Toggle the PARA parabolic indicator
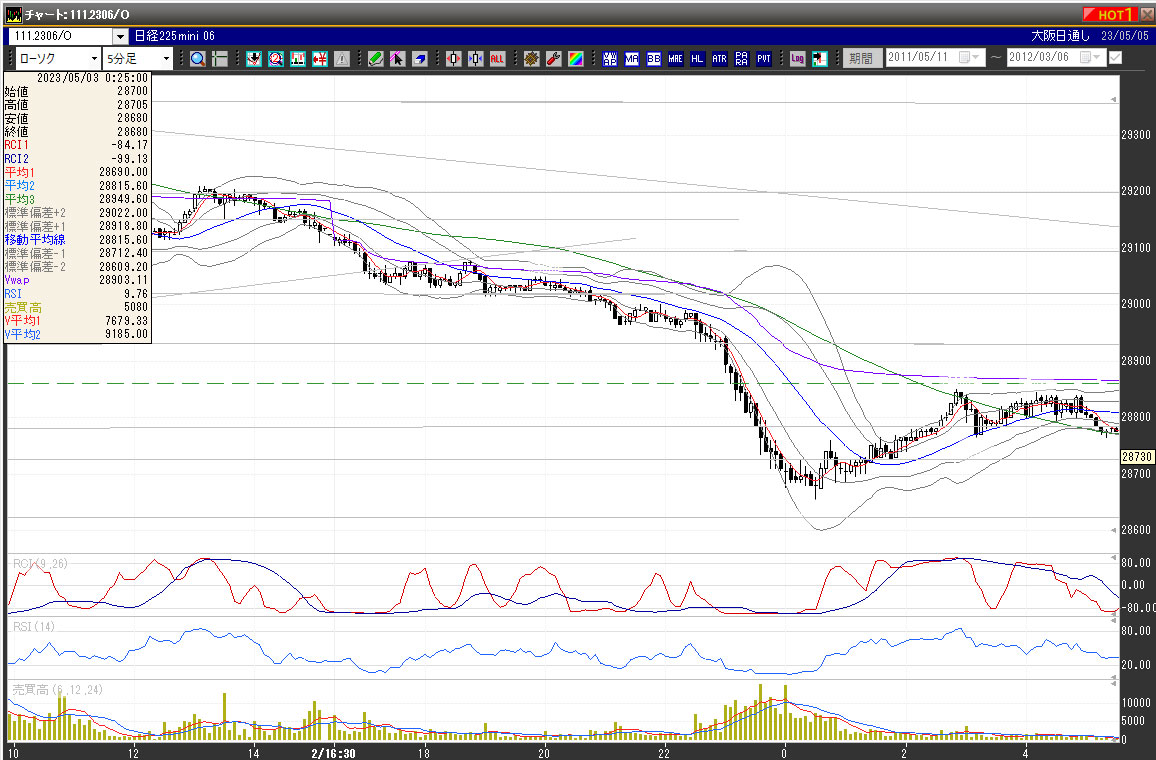This screenshot has height=760, width=1156. pyautogui.click(x=742, y=59)
